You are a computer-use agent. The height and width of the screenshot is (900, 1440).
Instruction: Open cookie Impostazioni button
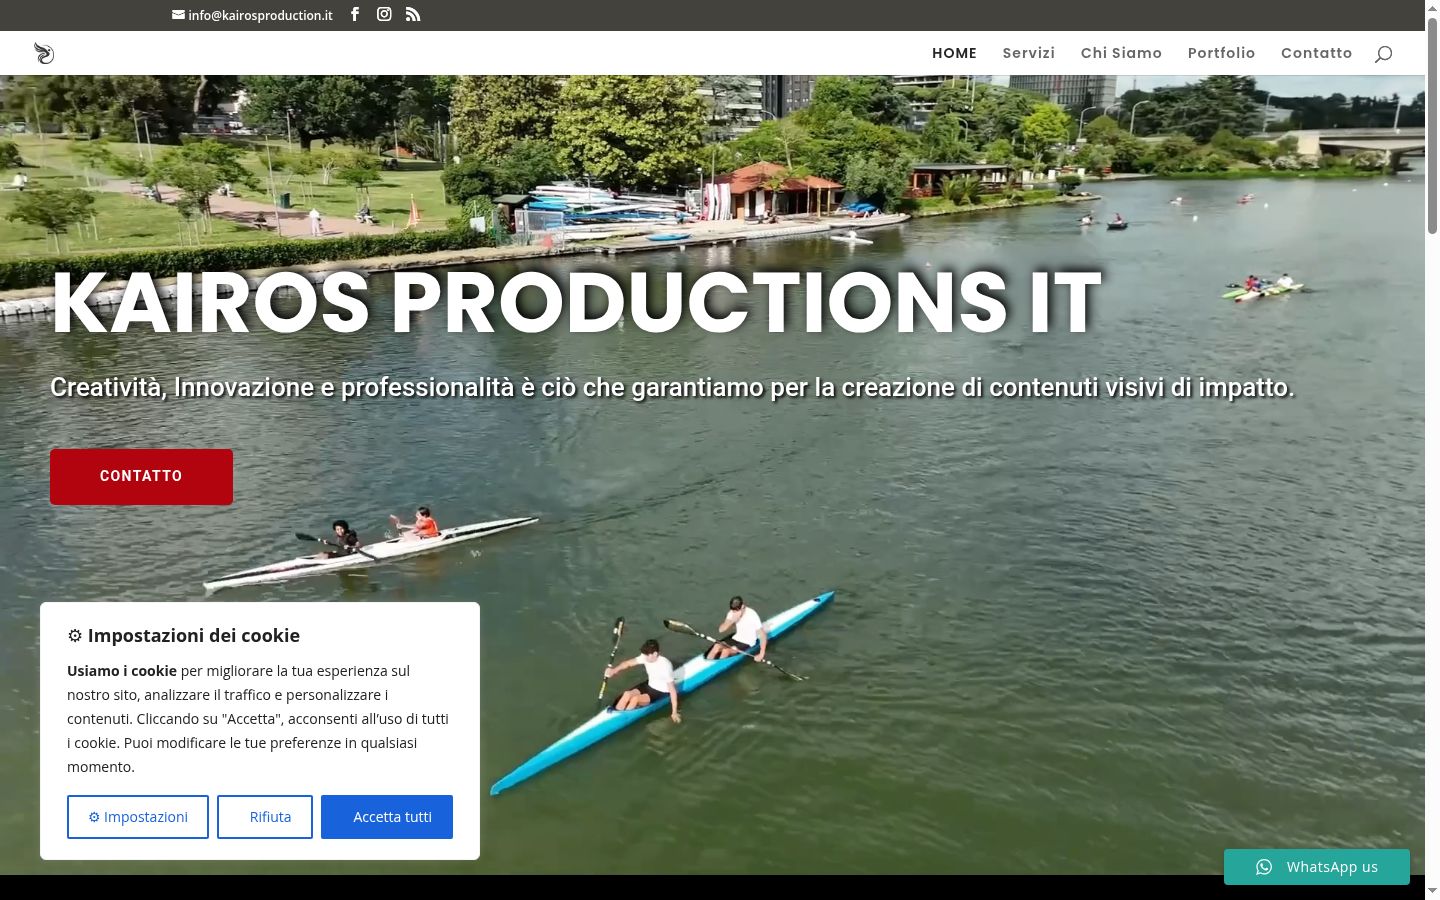coord(138,817)
